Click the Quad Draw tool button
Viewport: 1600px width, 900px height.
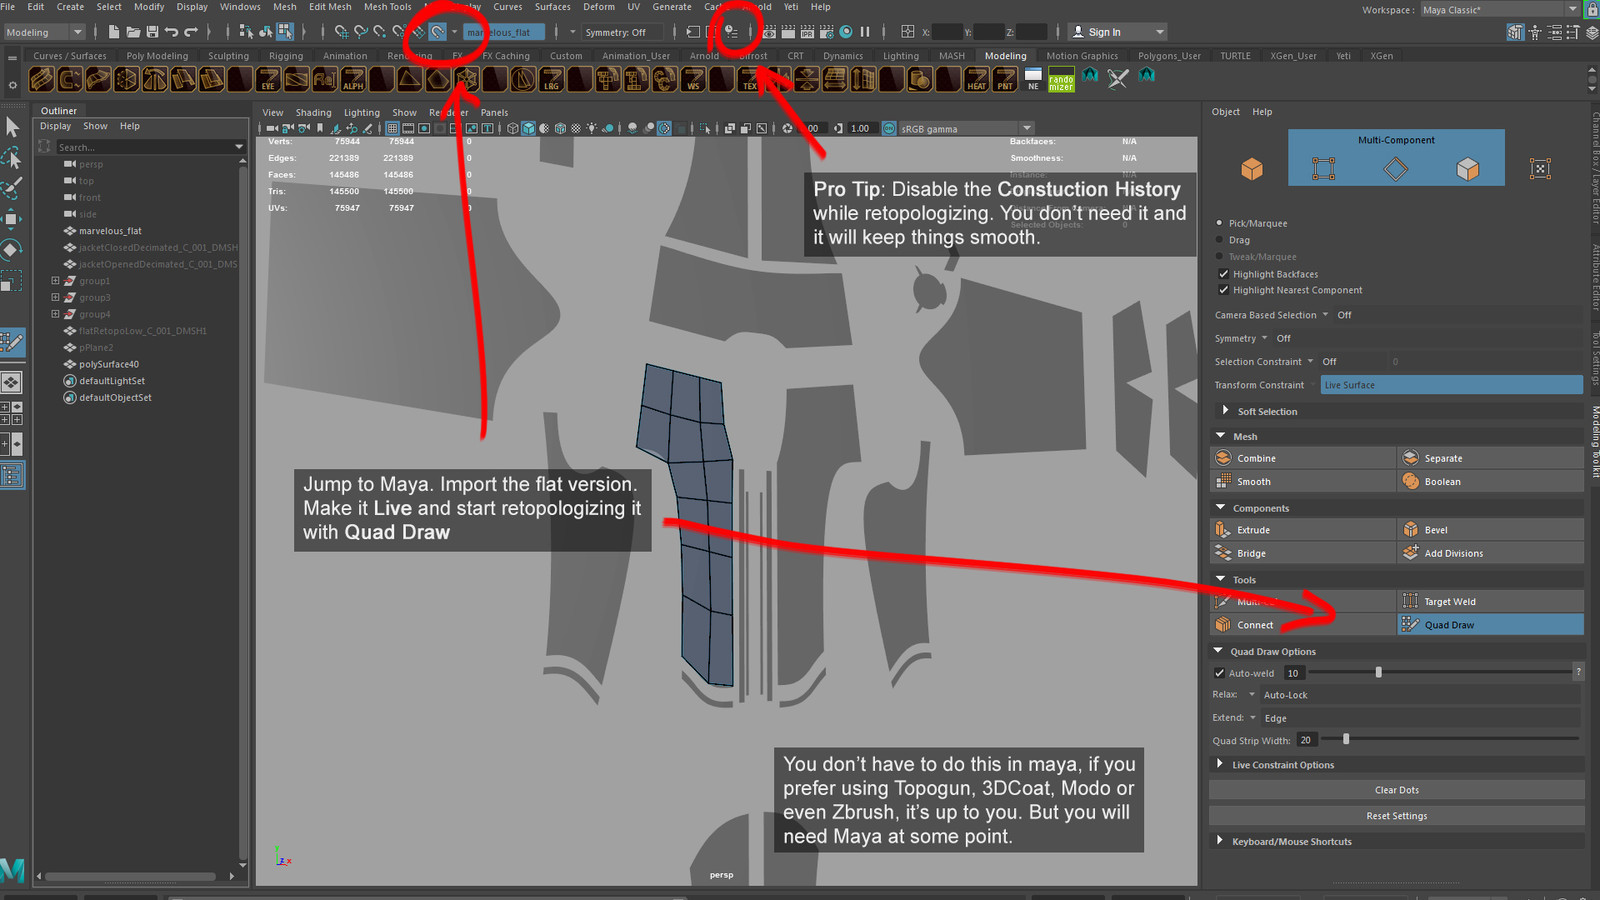coord(1490,625)
